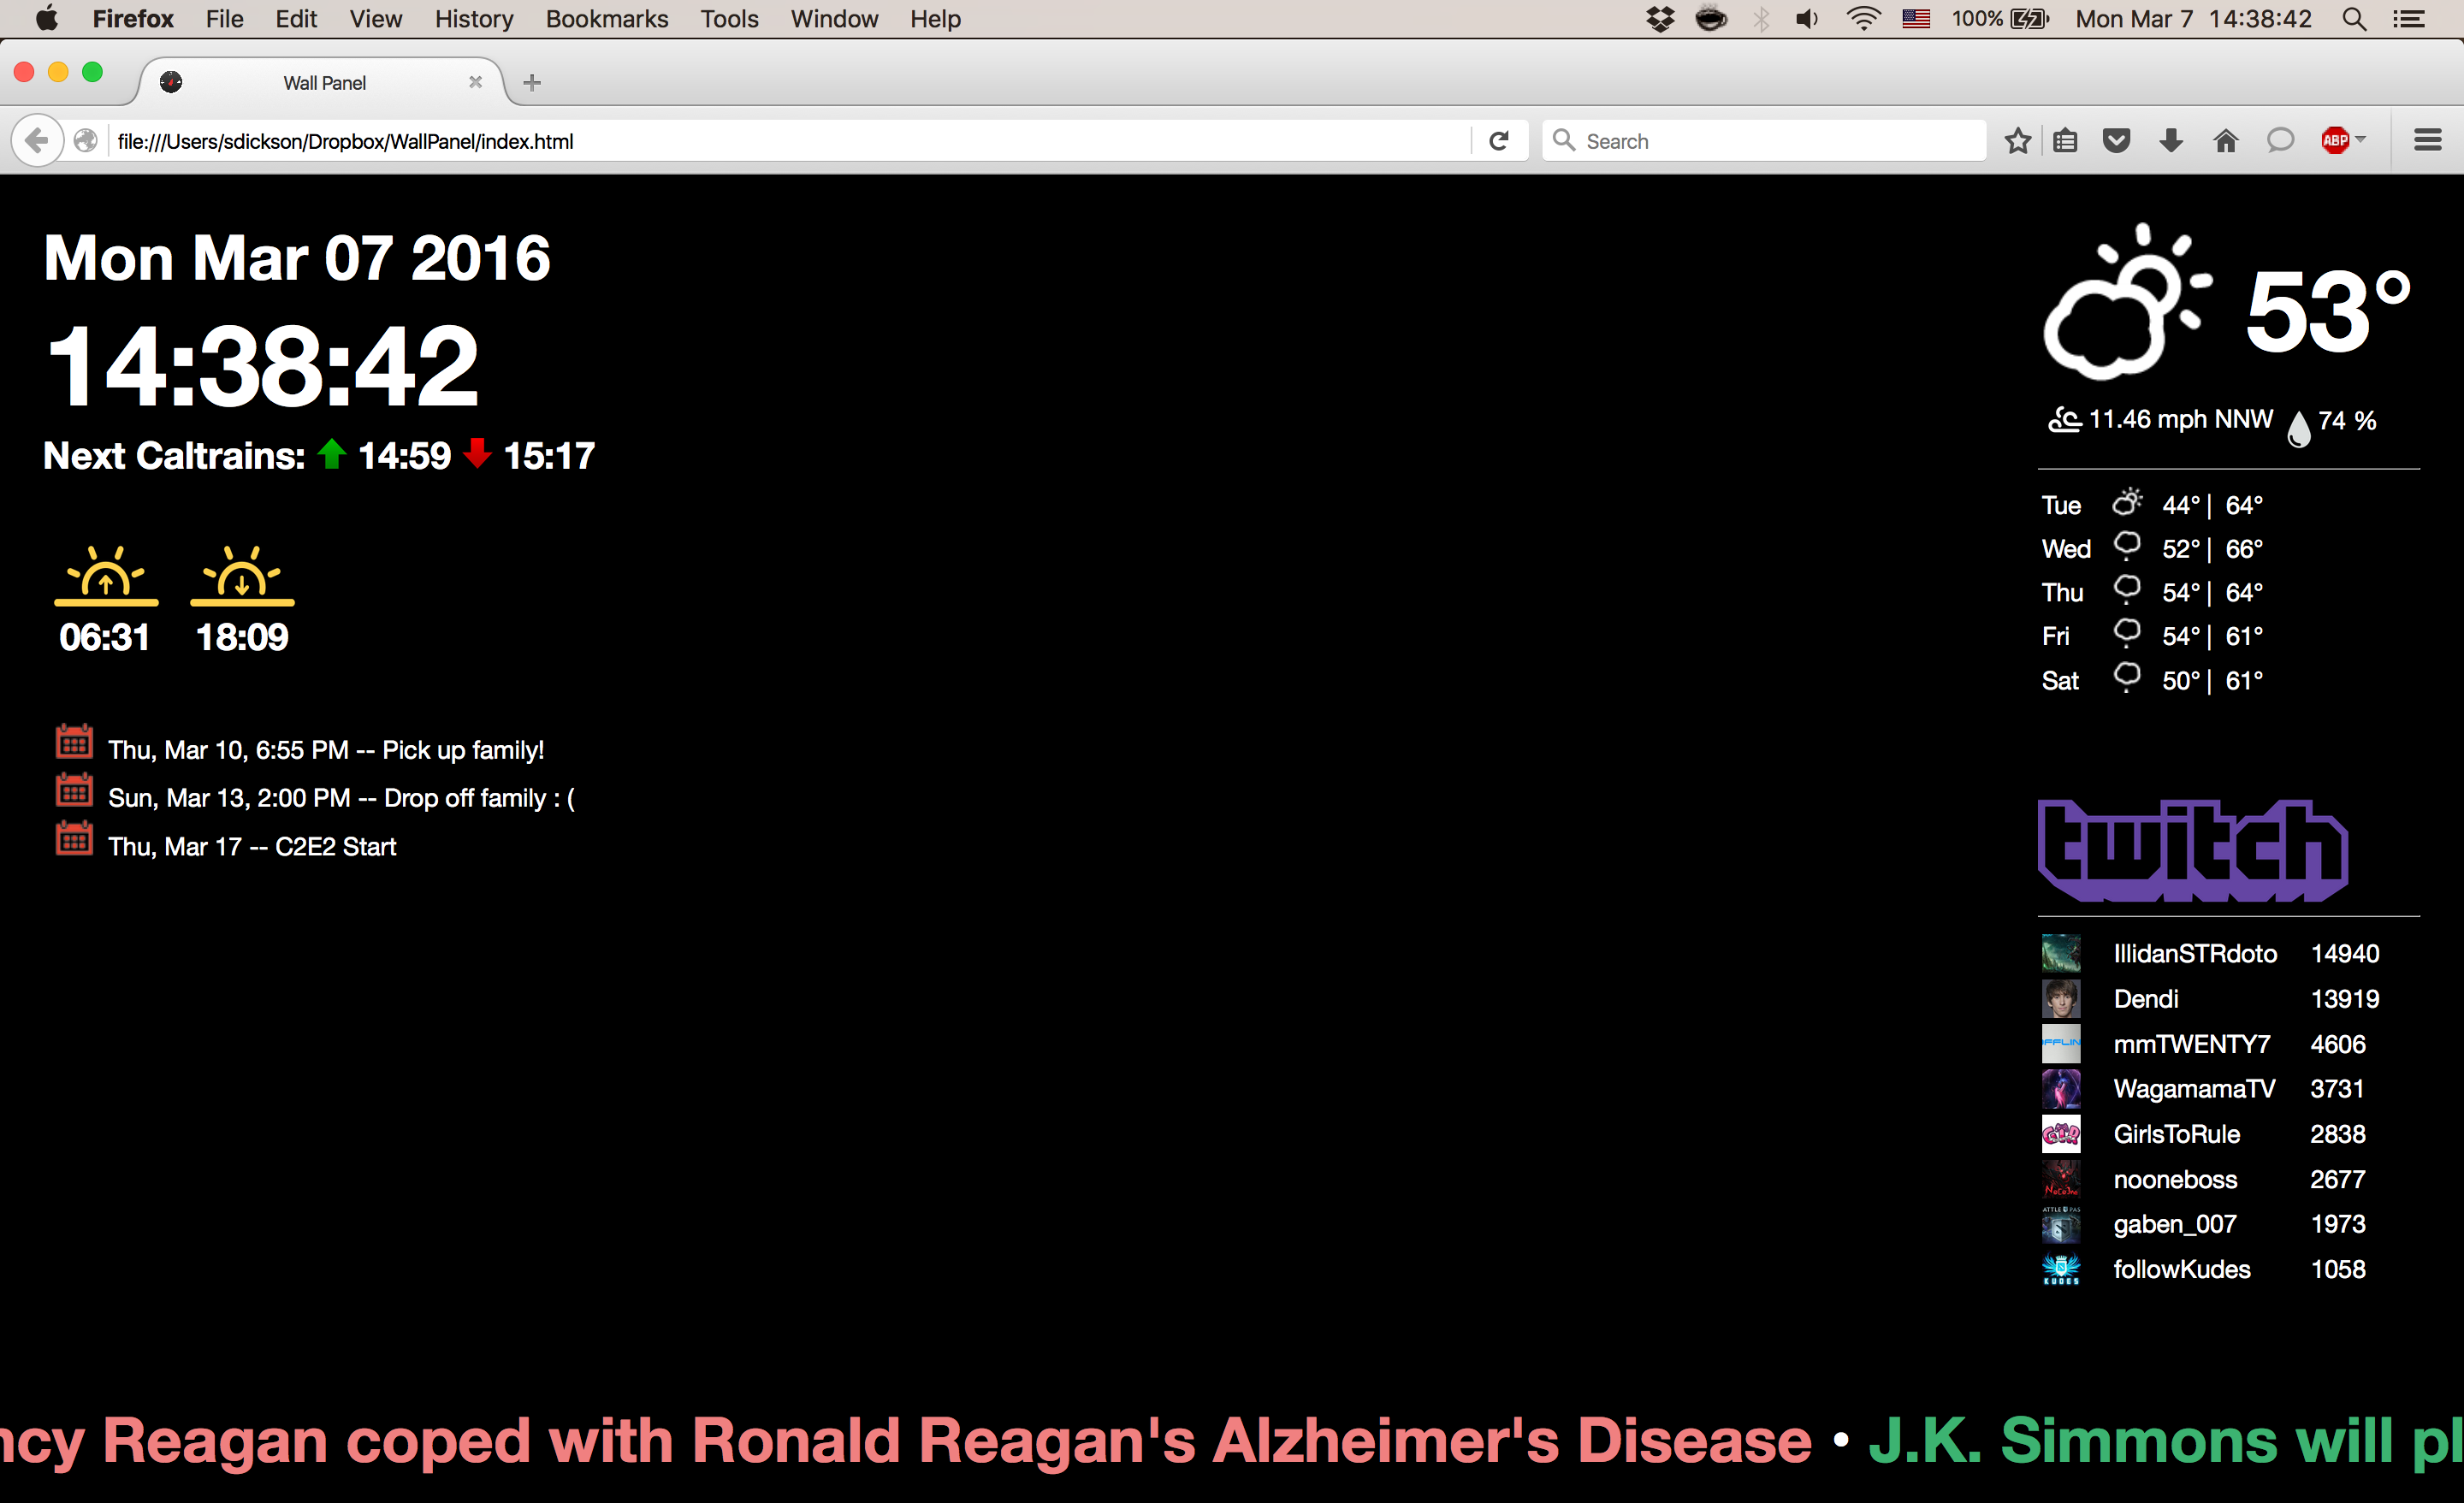Click the home icon in toolbar

click(x=2225, y=141)
